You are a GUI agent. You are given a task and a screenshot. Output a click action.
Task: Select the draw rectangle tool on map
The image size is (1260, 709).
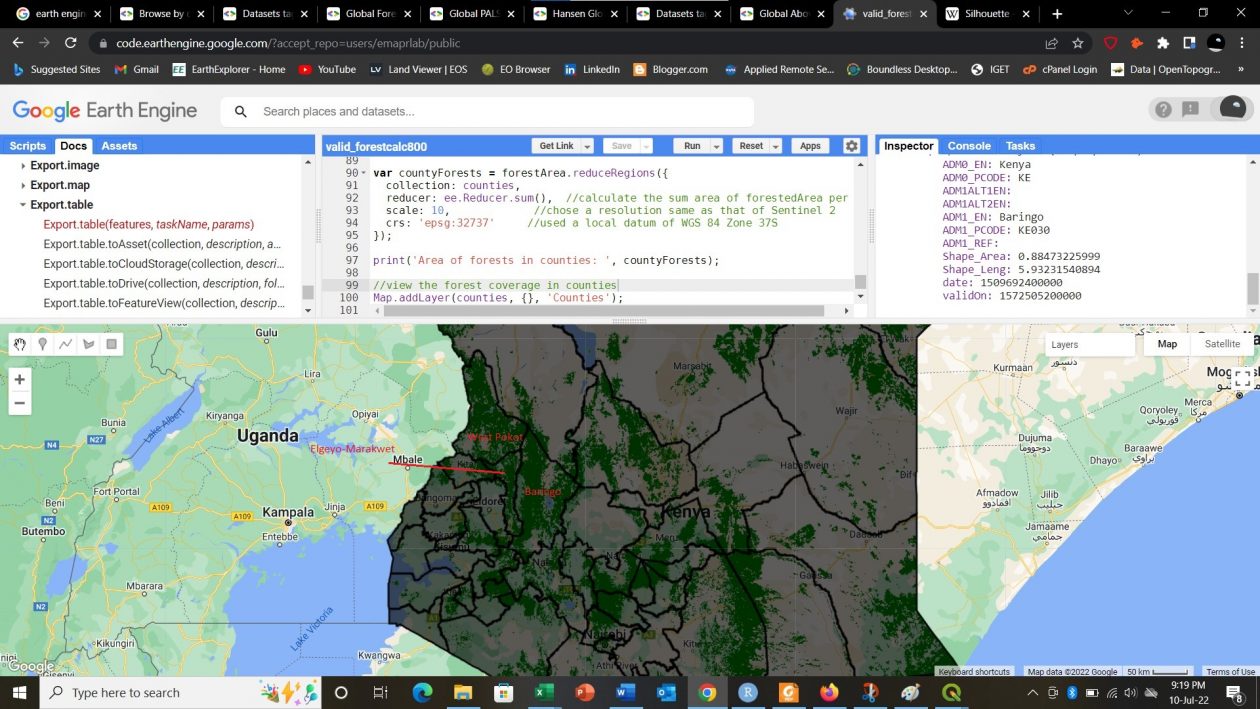pyautogui.click(x=112, y=344)
